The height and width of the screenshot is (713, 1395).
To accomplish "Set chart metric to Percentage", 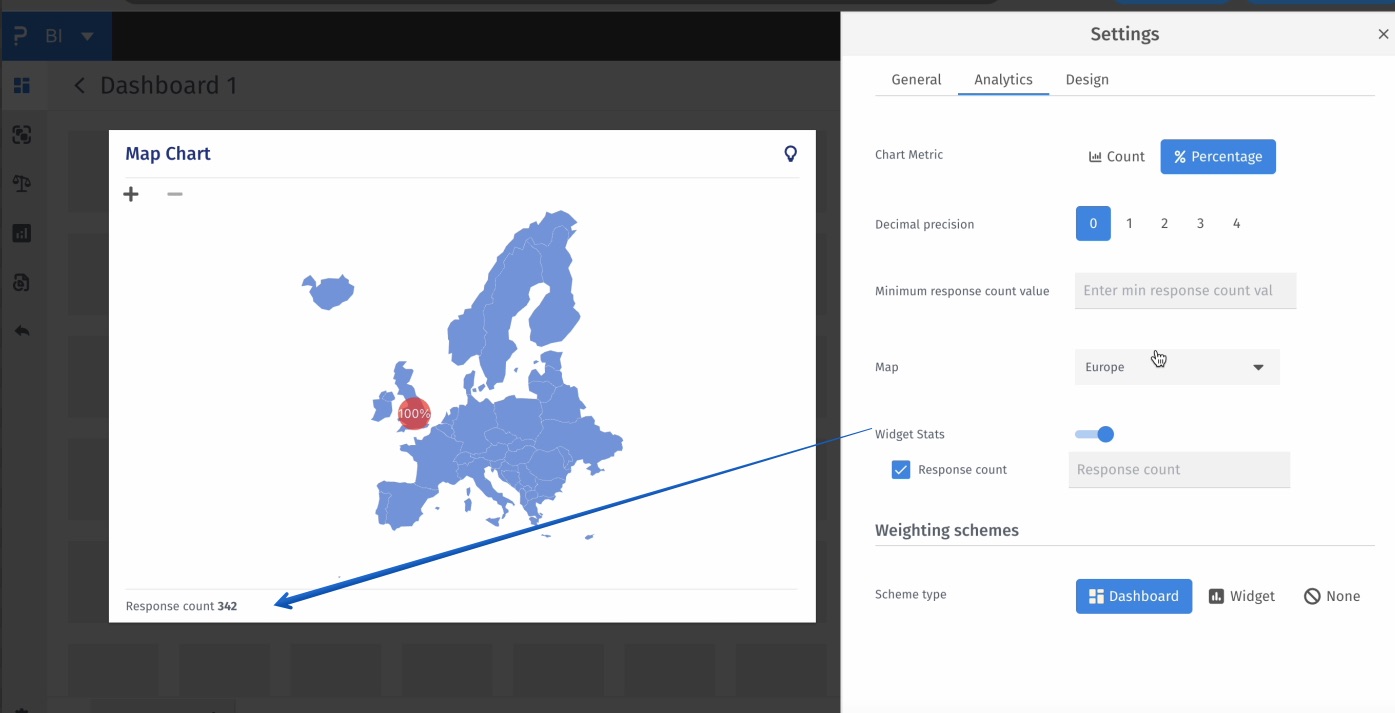I will pyautogui.click(x=1218, y=157).
